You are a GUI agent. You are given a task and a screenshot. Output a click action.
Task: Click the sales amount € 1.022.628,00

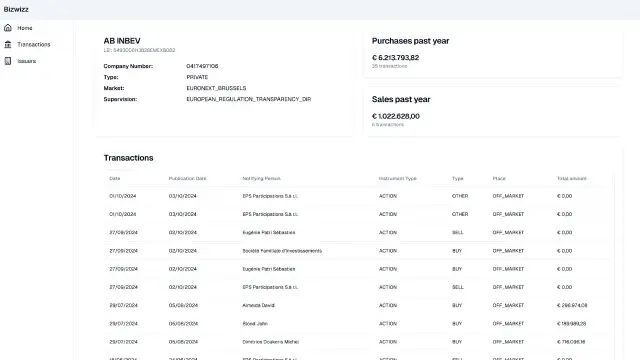click(x=396, y=116)
